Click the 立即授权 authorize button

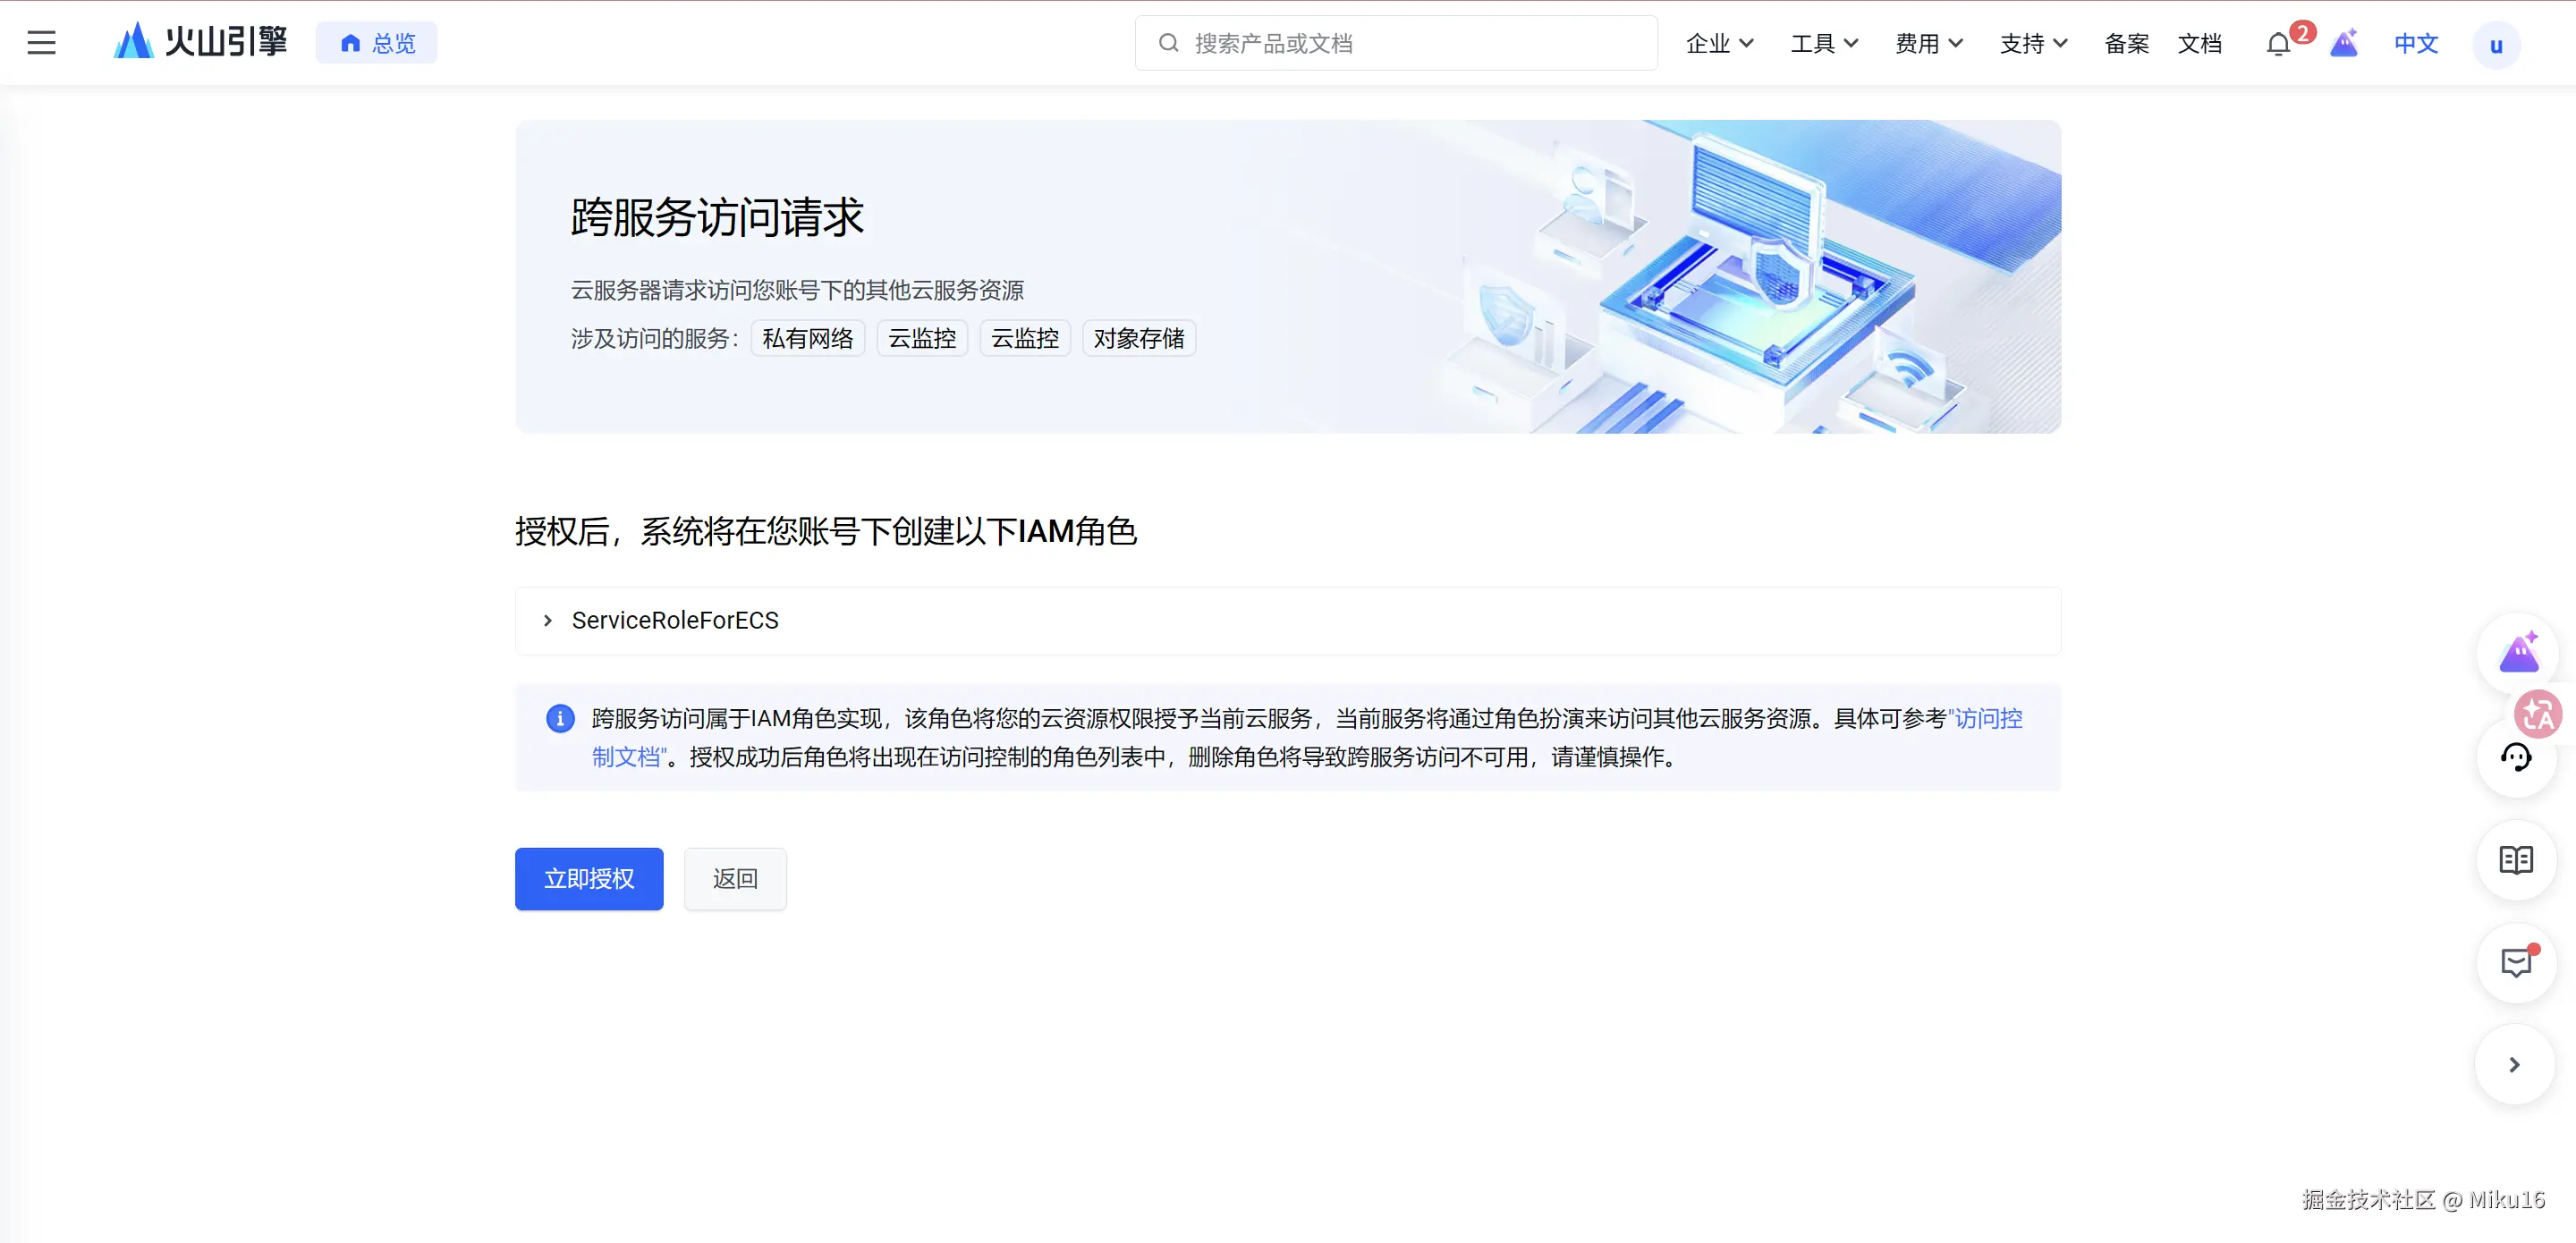click(x=589, y=879)
